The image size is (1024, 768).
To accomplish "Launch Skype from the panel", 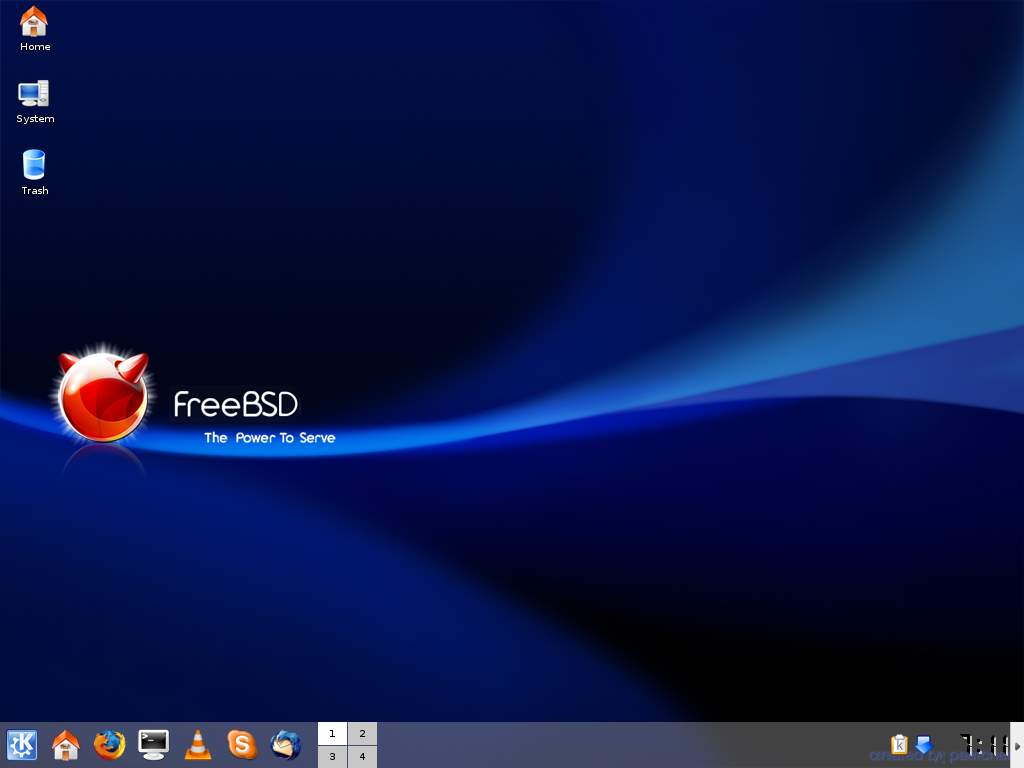I will click(242, 745).
